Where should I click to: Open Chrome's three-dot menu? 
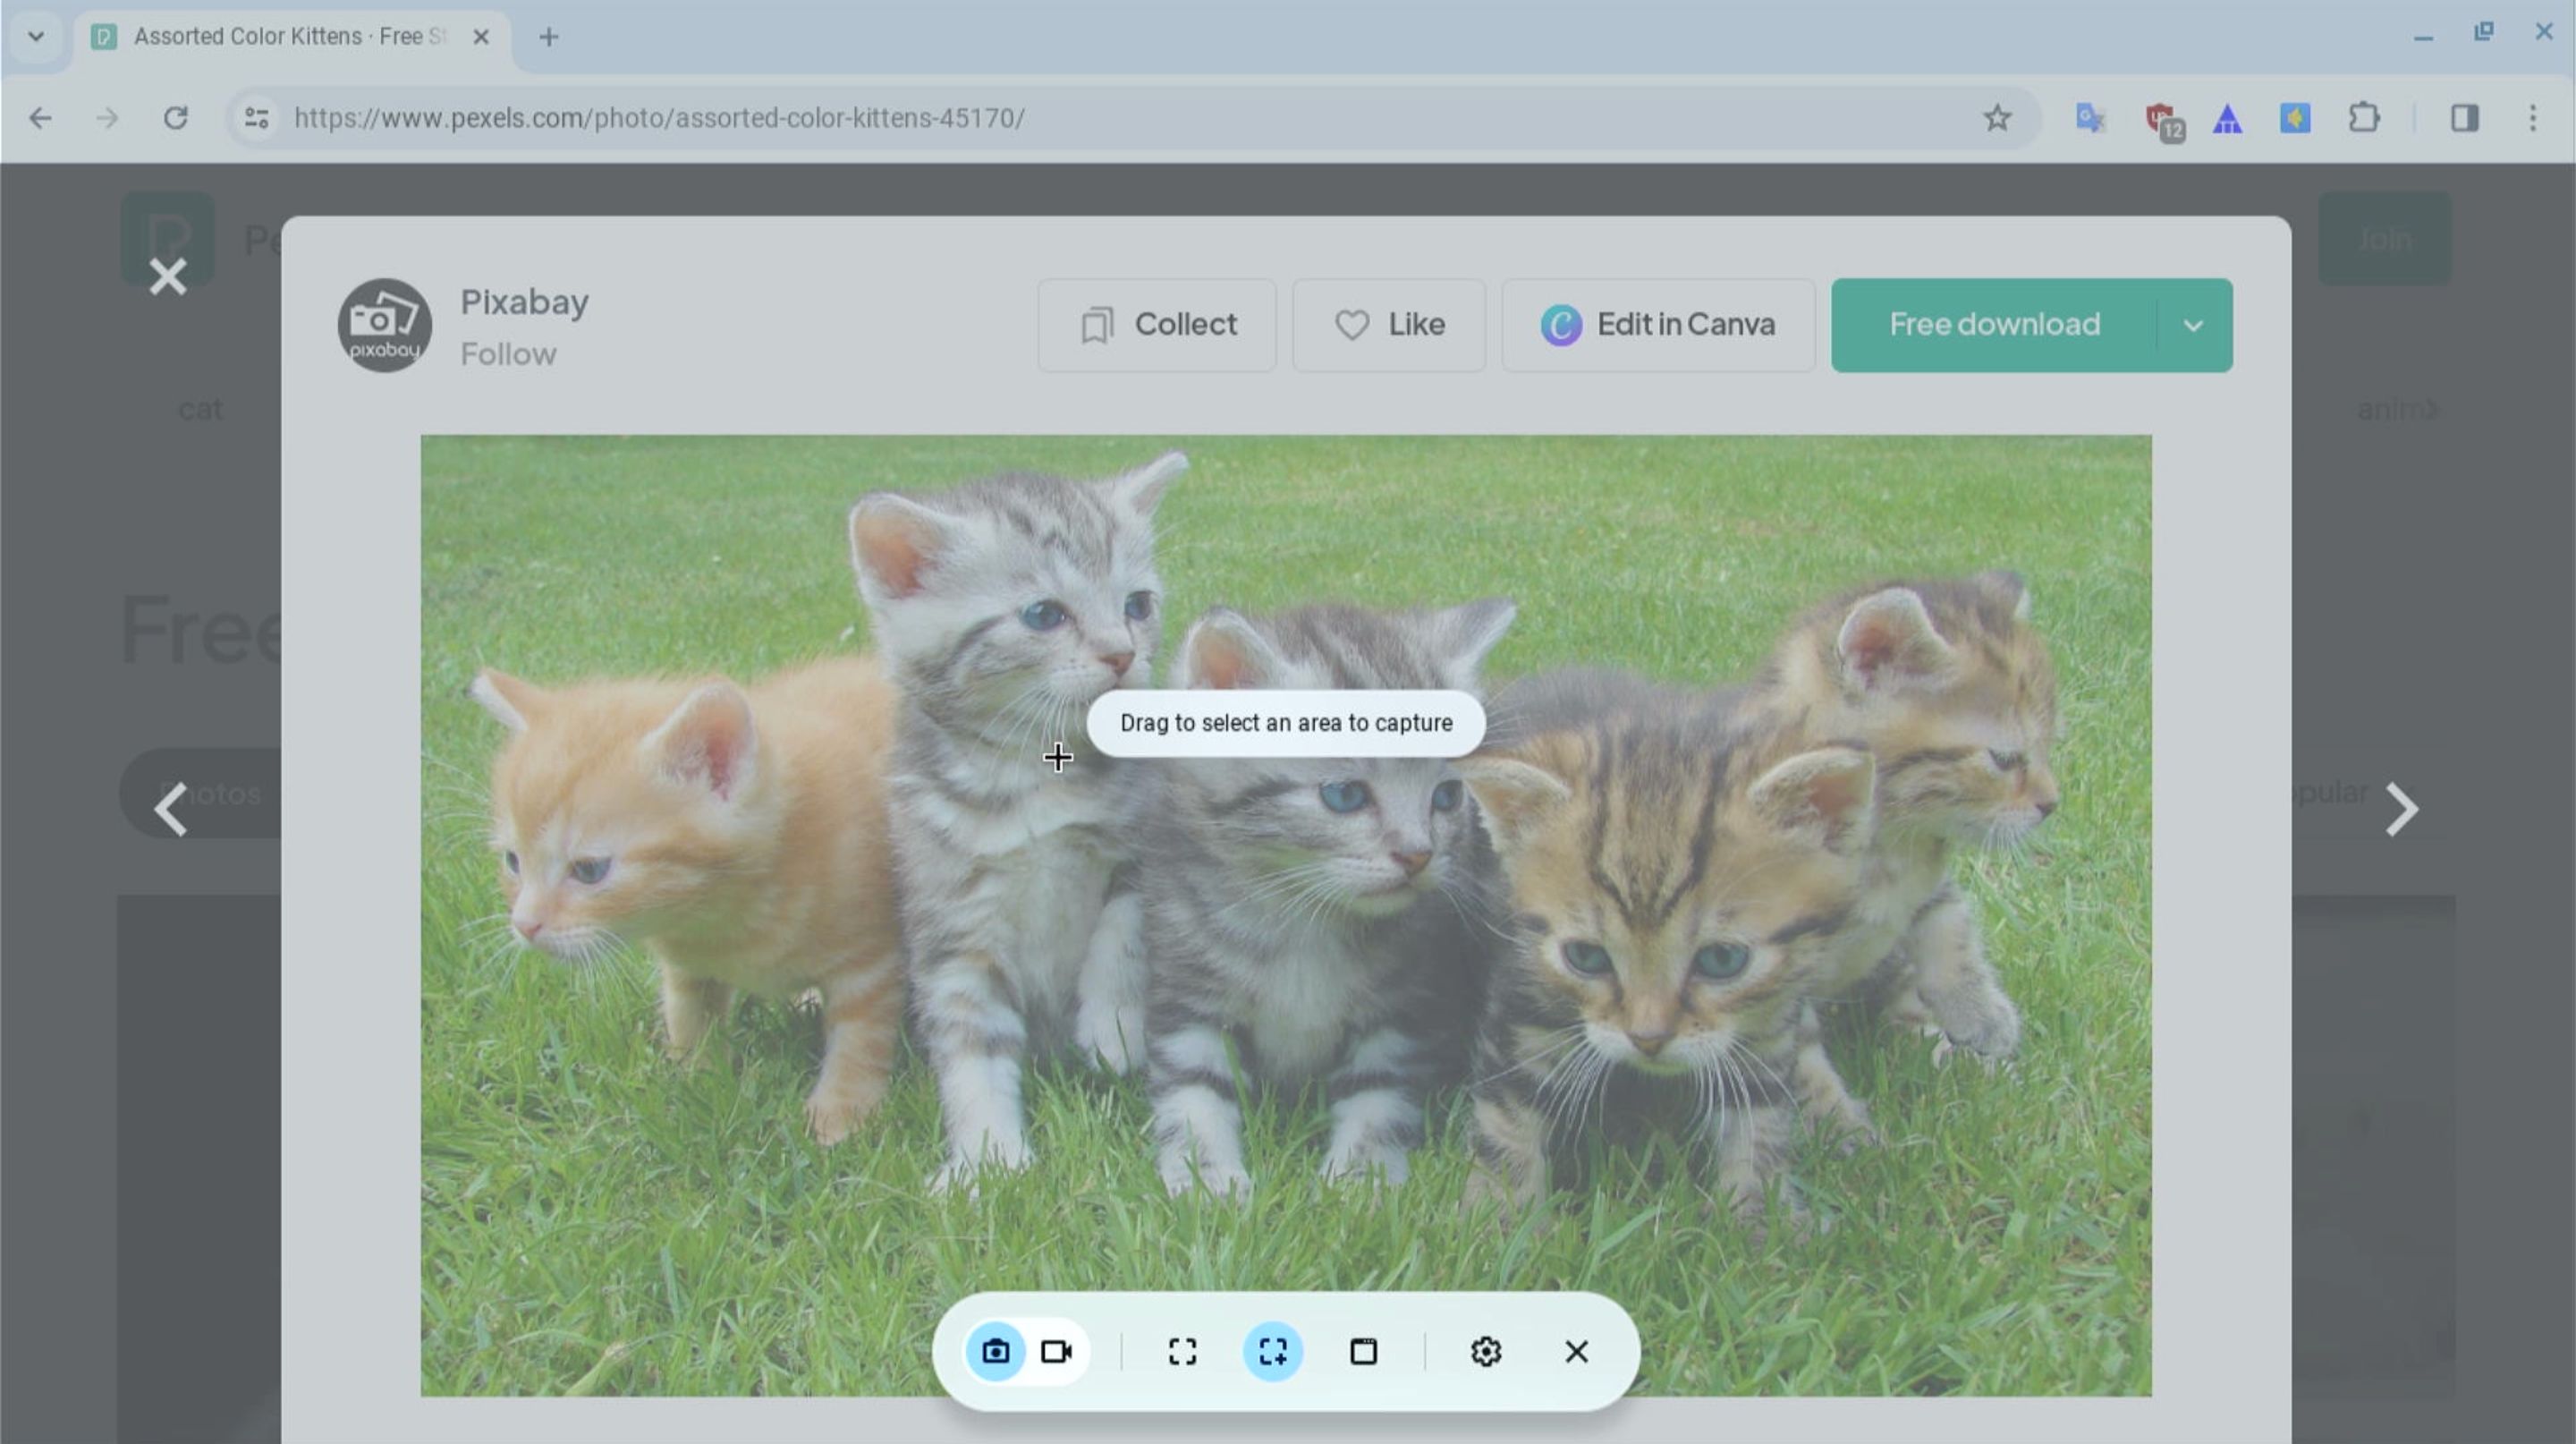coord(2536,118)
